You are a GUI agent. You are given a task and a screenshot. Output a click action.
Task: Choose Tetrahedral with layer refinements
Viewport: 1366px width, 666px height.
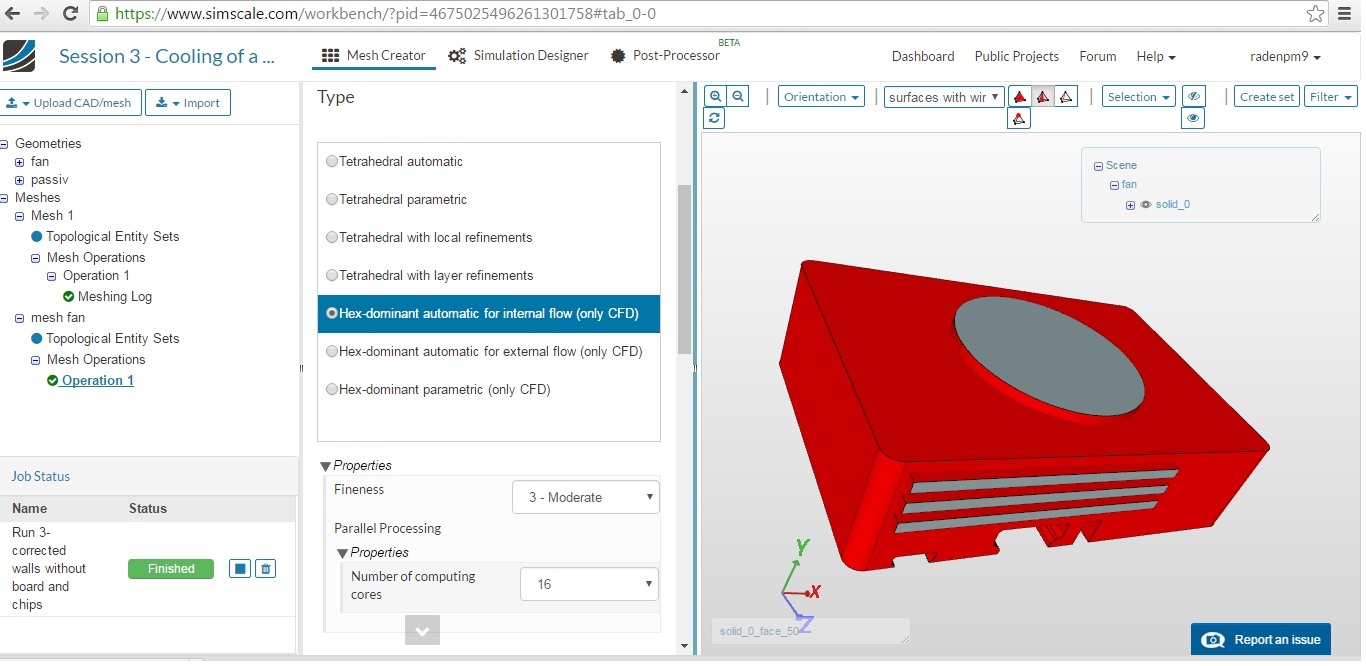[332, 275]
